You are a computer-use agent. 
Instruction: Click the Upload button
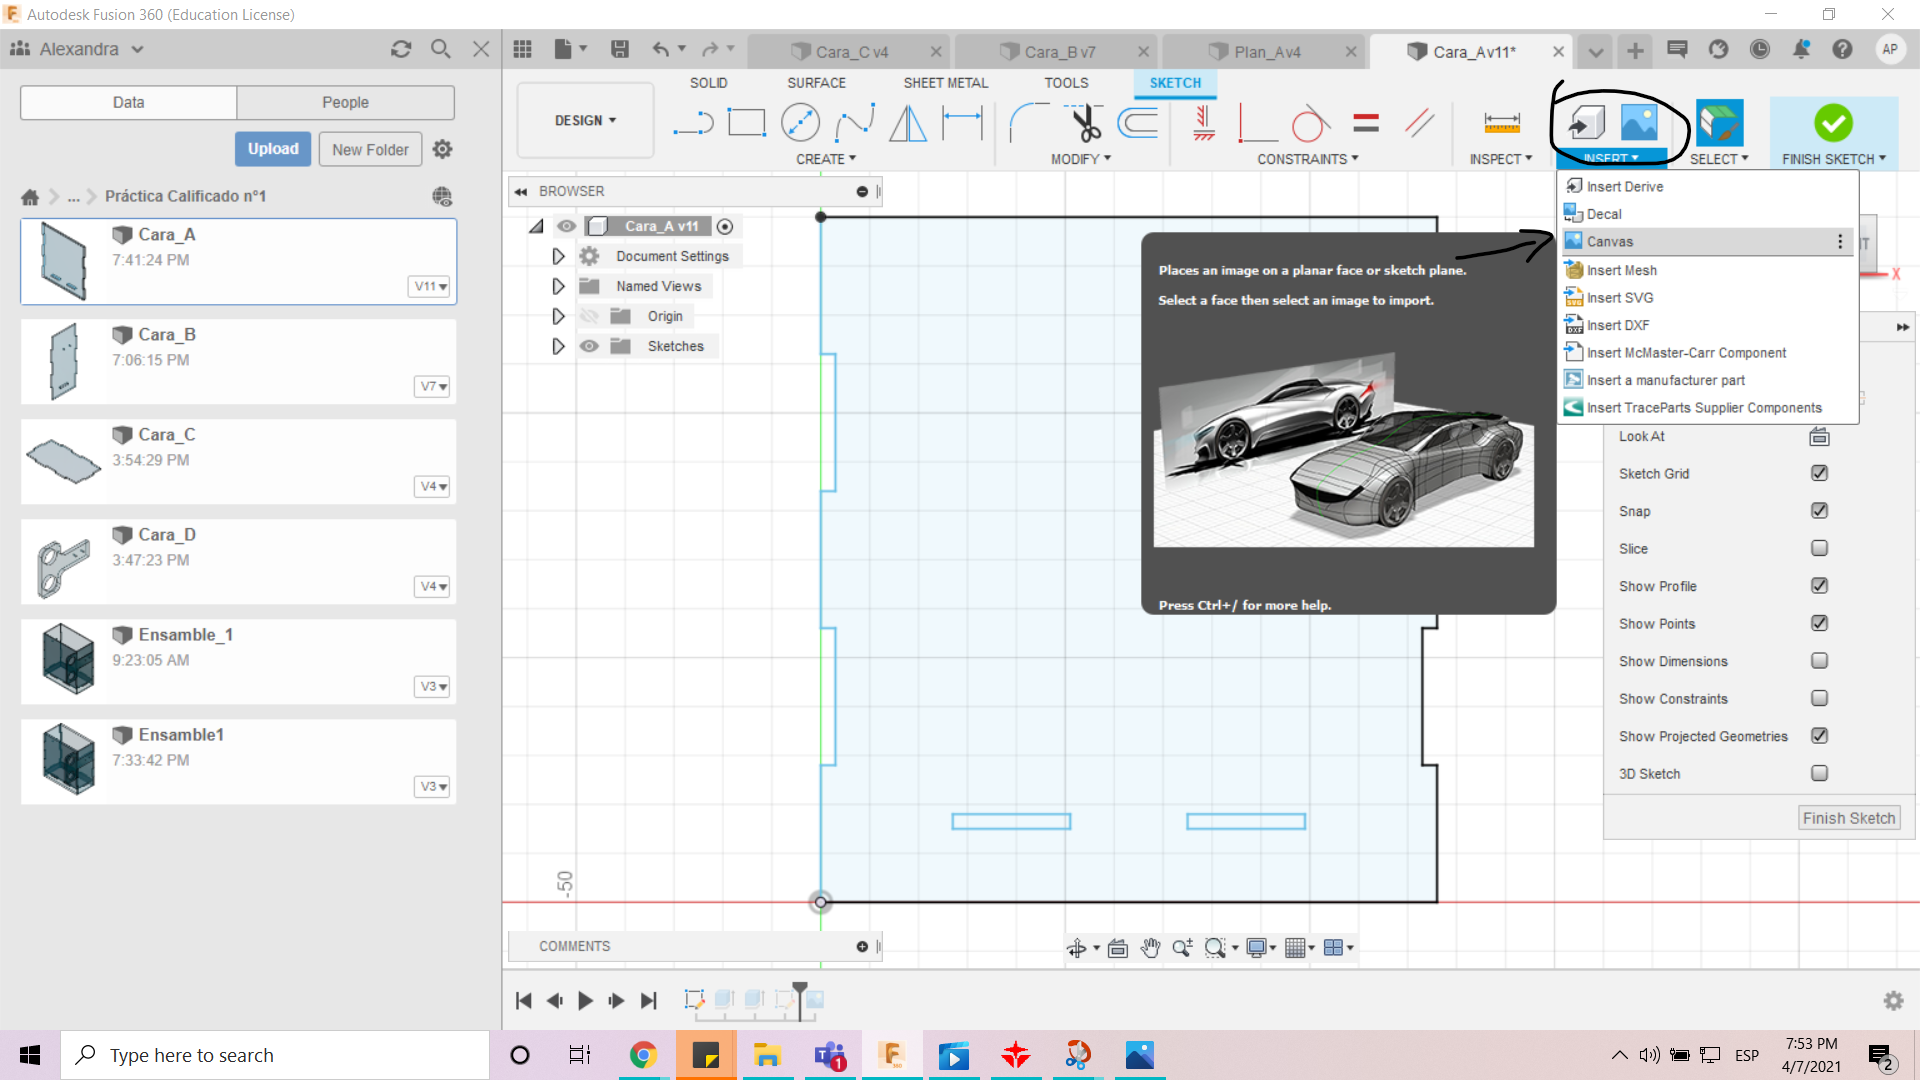tap(273, 149)
